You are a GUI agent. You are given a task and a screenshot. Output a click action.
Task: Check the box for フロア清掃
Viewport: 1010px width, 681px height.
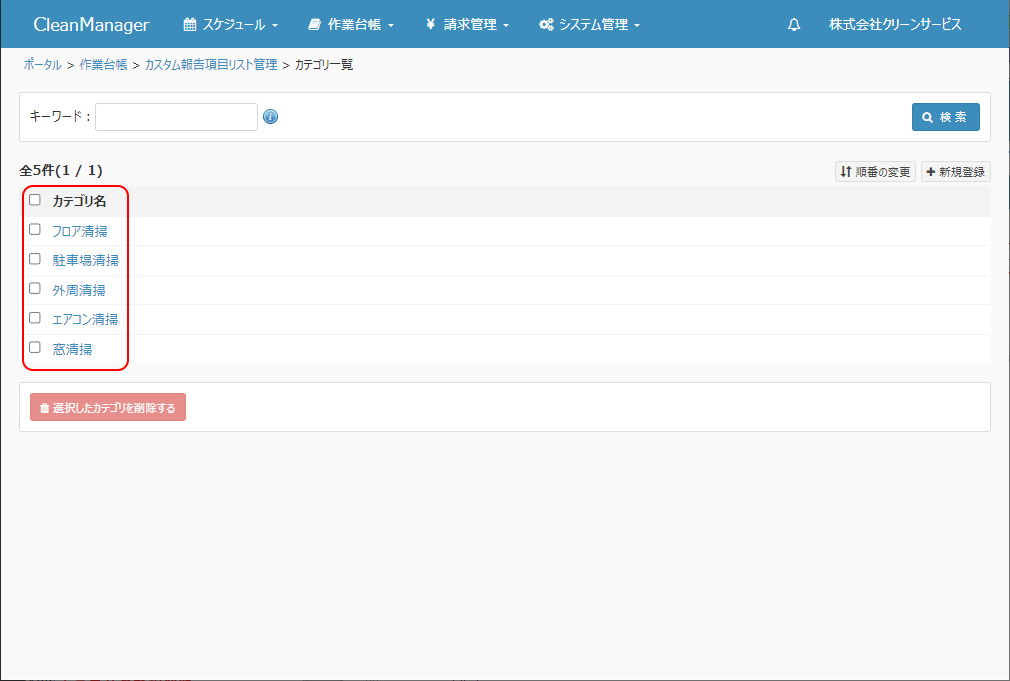pos(35,230)
